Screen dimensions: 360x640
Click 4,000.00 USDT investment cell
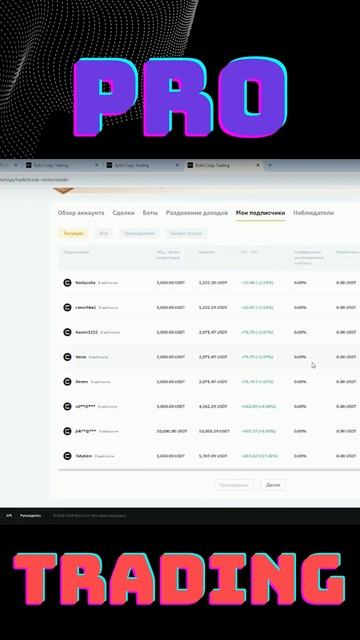171,407
